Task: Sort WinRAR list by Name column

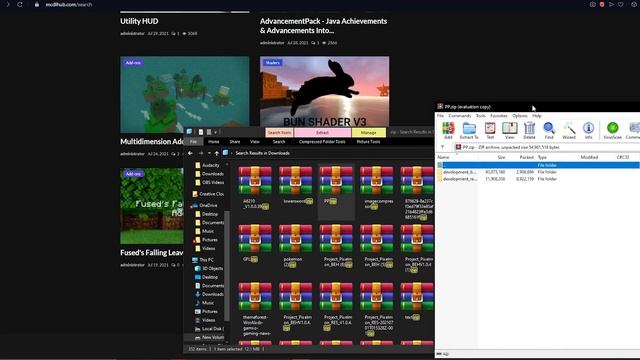Action: coord(443,157)
